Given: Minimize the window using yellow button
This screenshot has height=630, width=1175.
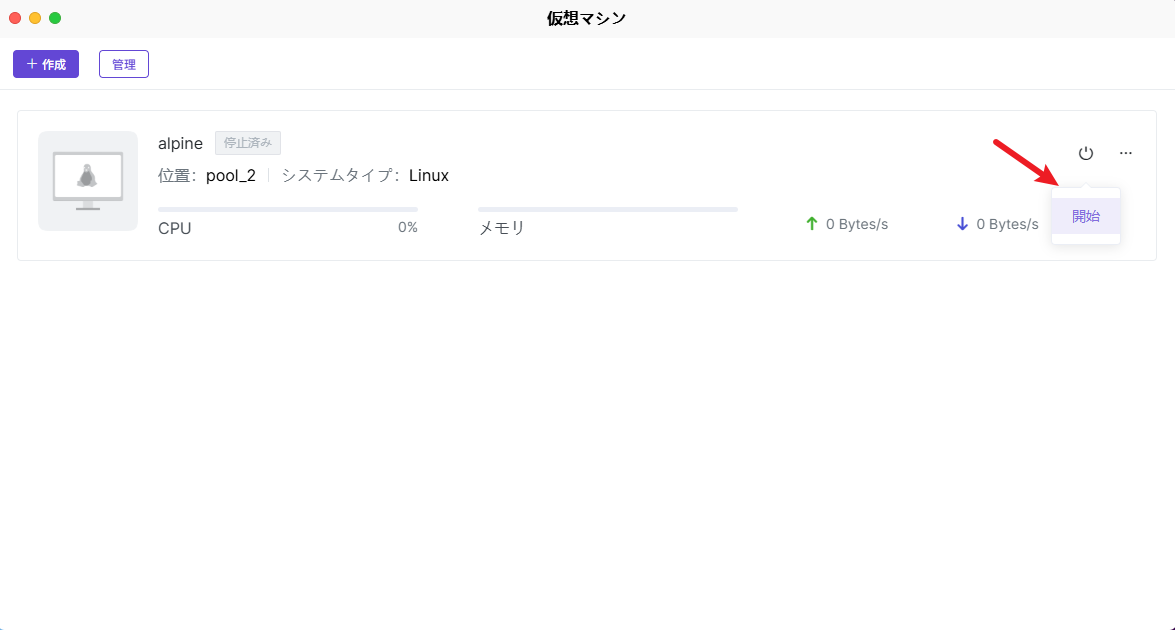Looking at the screenshot, I should pos(35,18).
